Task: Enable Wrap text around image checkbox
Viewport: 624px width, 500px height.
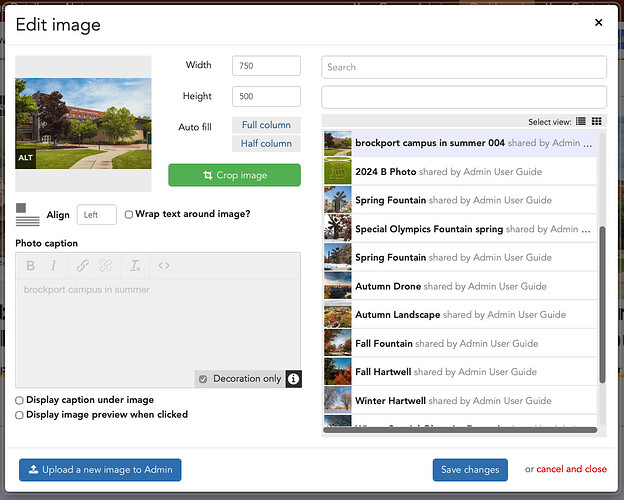Action: click(x=129, y=214)
